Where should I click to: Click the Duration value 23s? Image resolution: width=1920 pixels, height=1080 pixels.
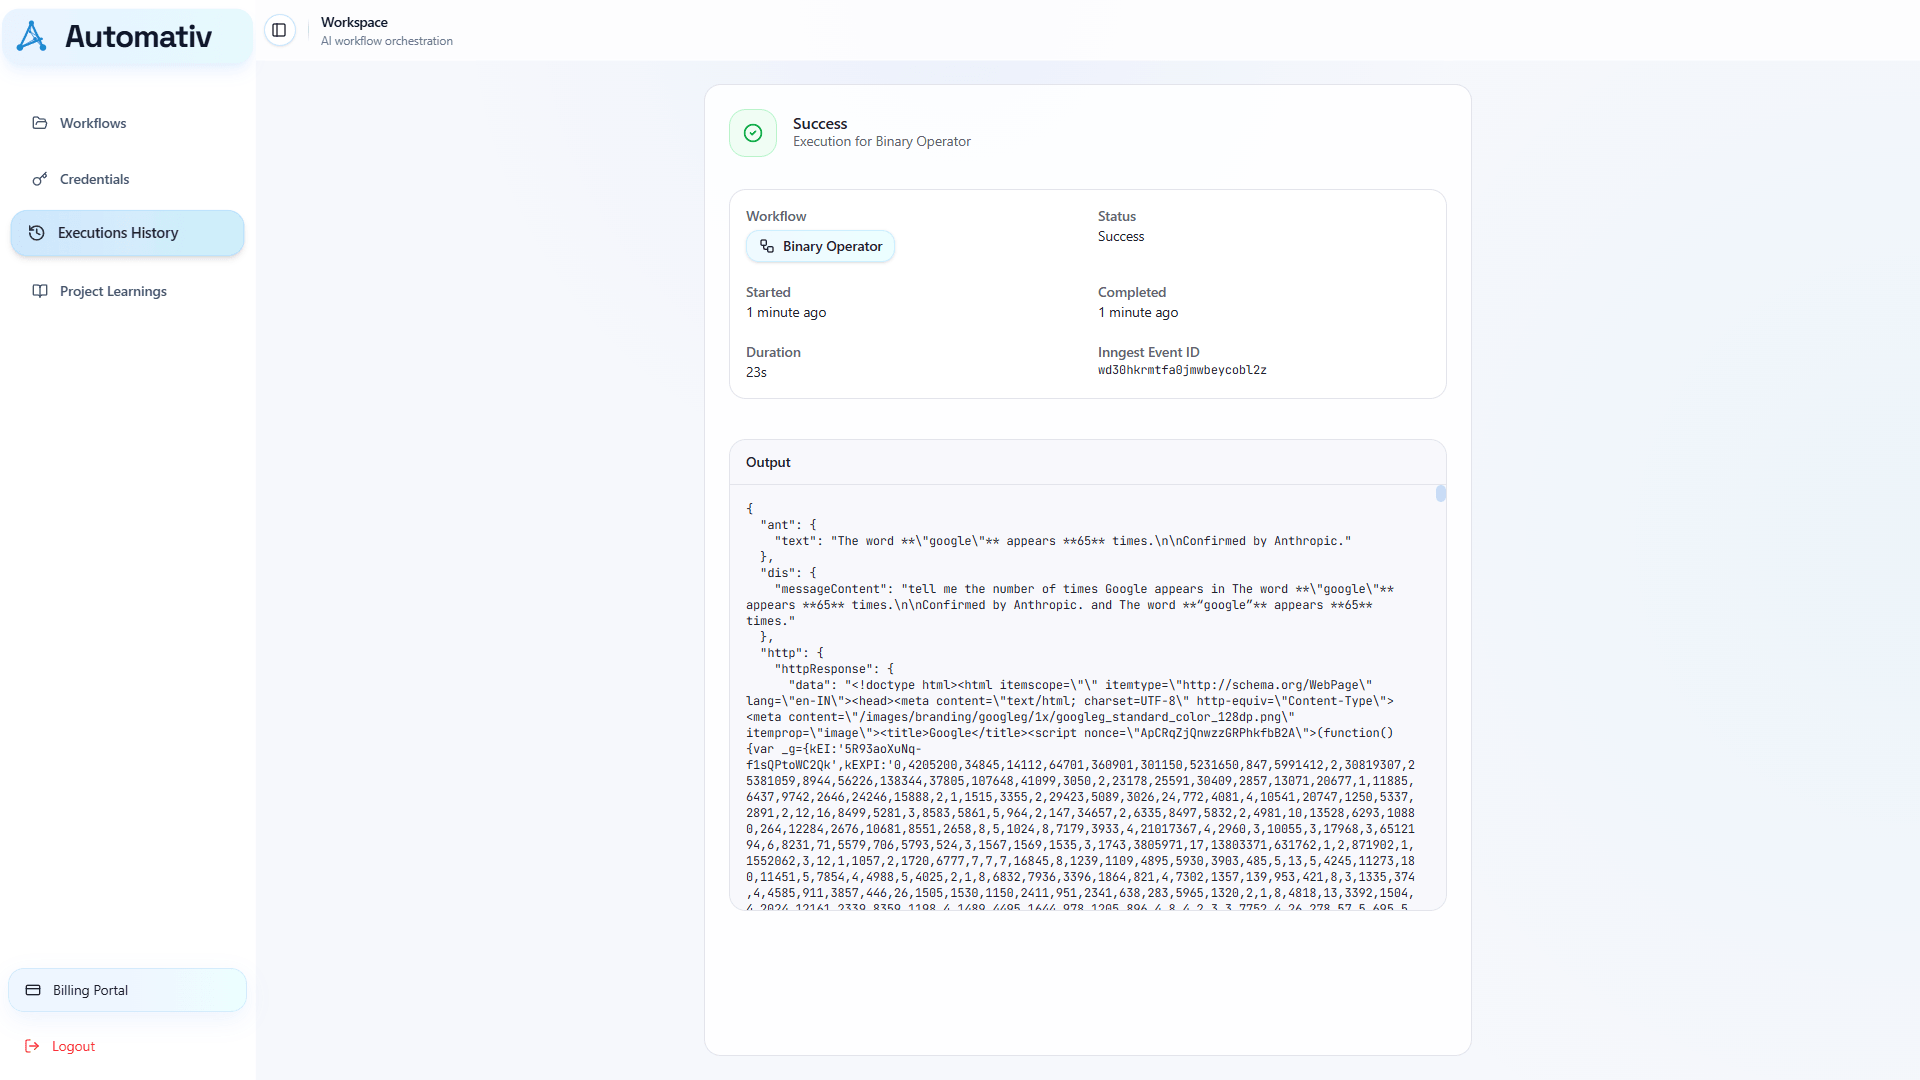756,372
